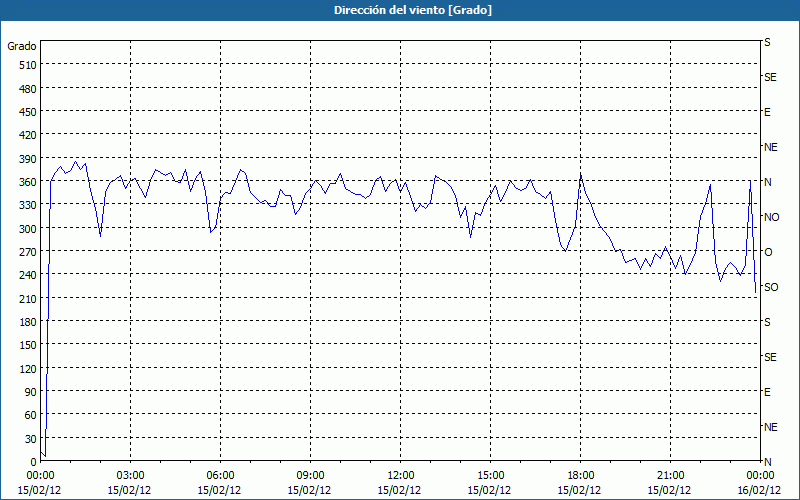The width and height of the screenshot is (800, 500).
Task: Click the 510 value on the degree axis
Action: (28, 65)
